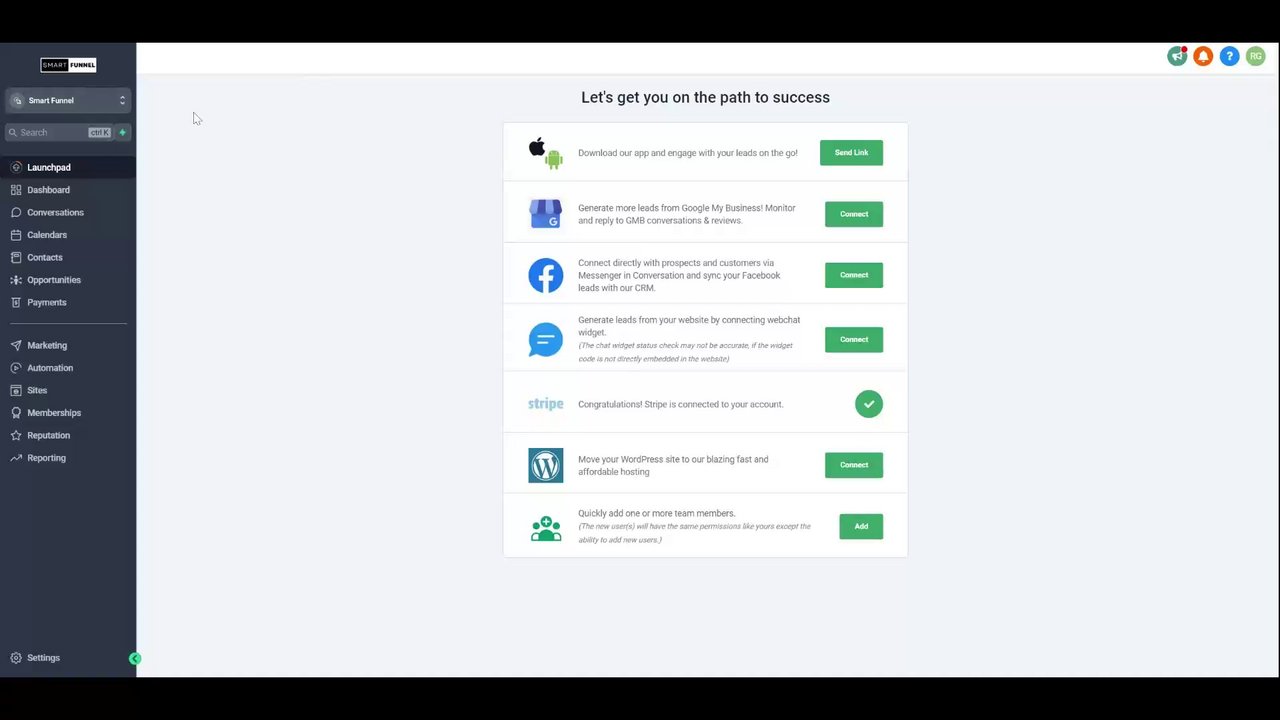Screen dimensions: 1280x720
Task: Click the Facebook logo icon
Action: pos(546,275)
